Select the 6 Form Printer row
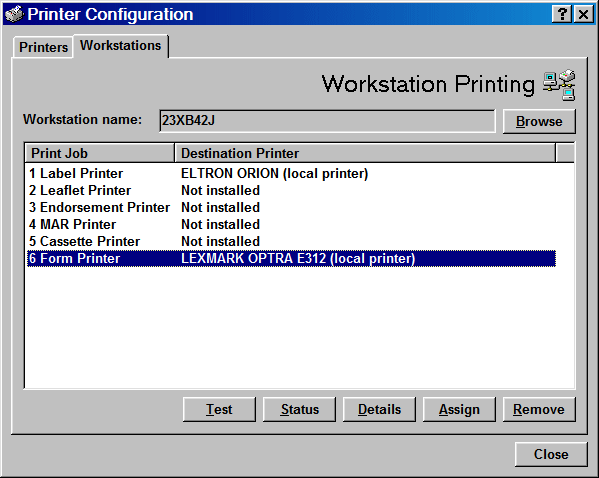Viewport: 599px width, 478px height. coord(291,258)
